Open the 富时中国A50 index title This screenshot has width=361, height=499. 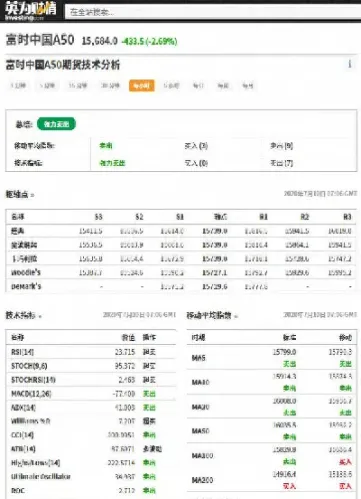tap(40, 40)
